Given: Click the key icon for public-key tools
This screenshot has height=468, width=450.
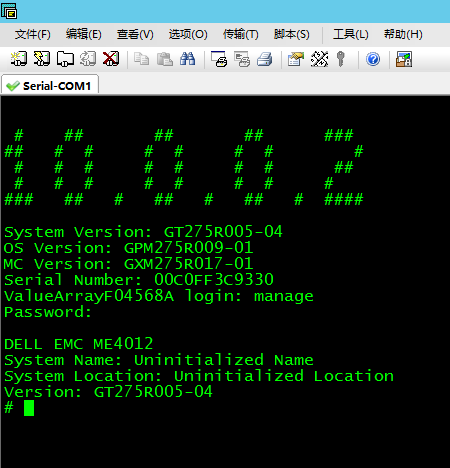Looking at the screenshot, I should pos(340,59).
